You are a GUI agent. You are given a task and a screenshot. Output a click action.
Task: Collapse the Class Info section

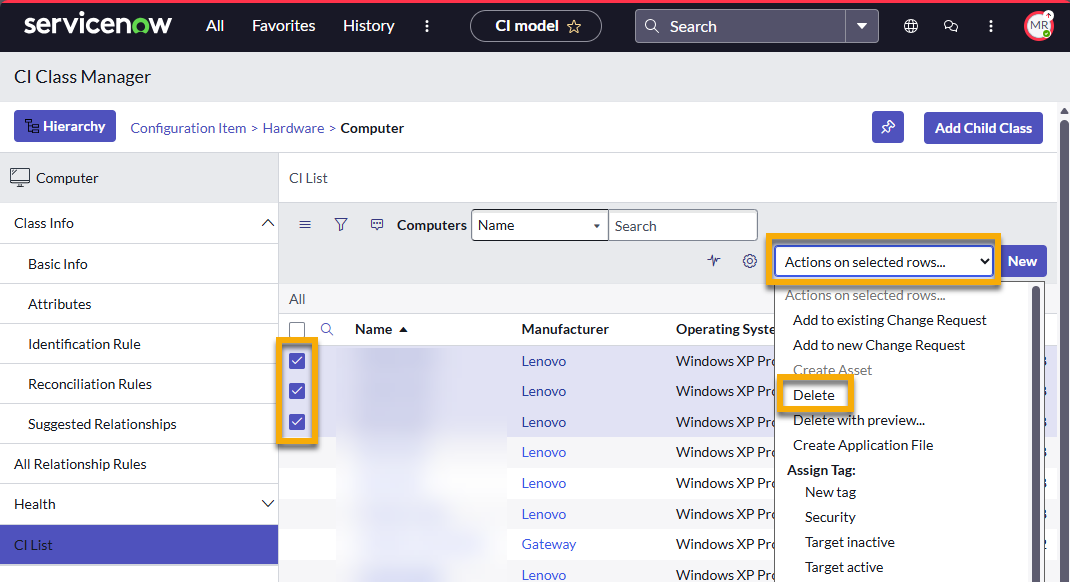pyautogui.click(x=267, y=223)
